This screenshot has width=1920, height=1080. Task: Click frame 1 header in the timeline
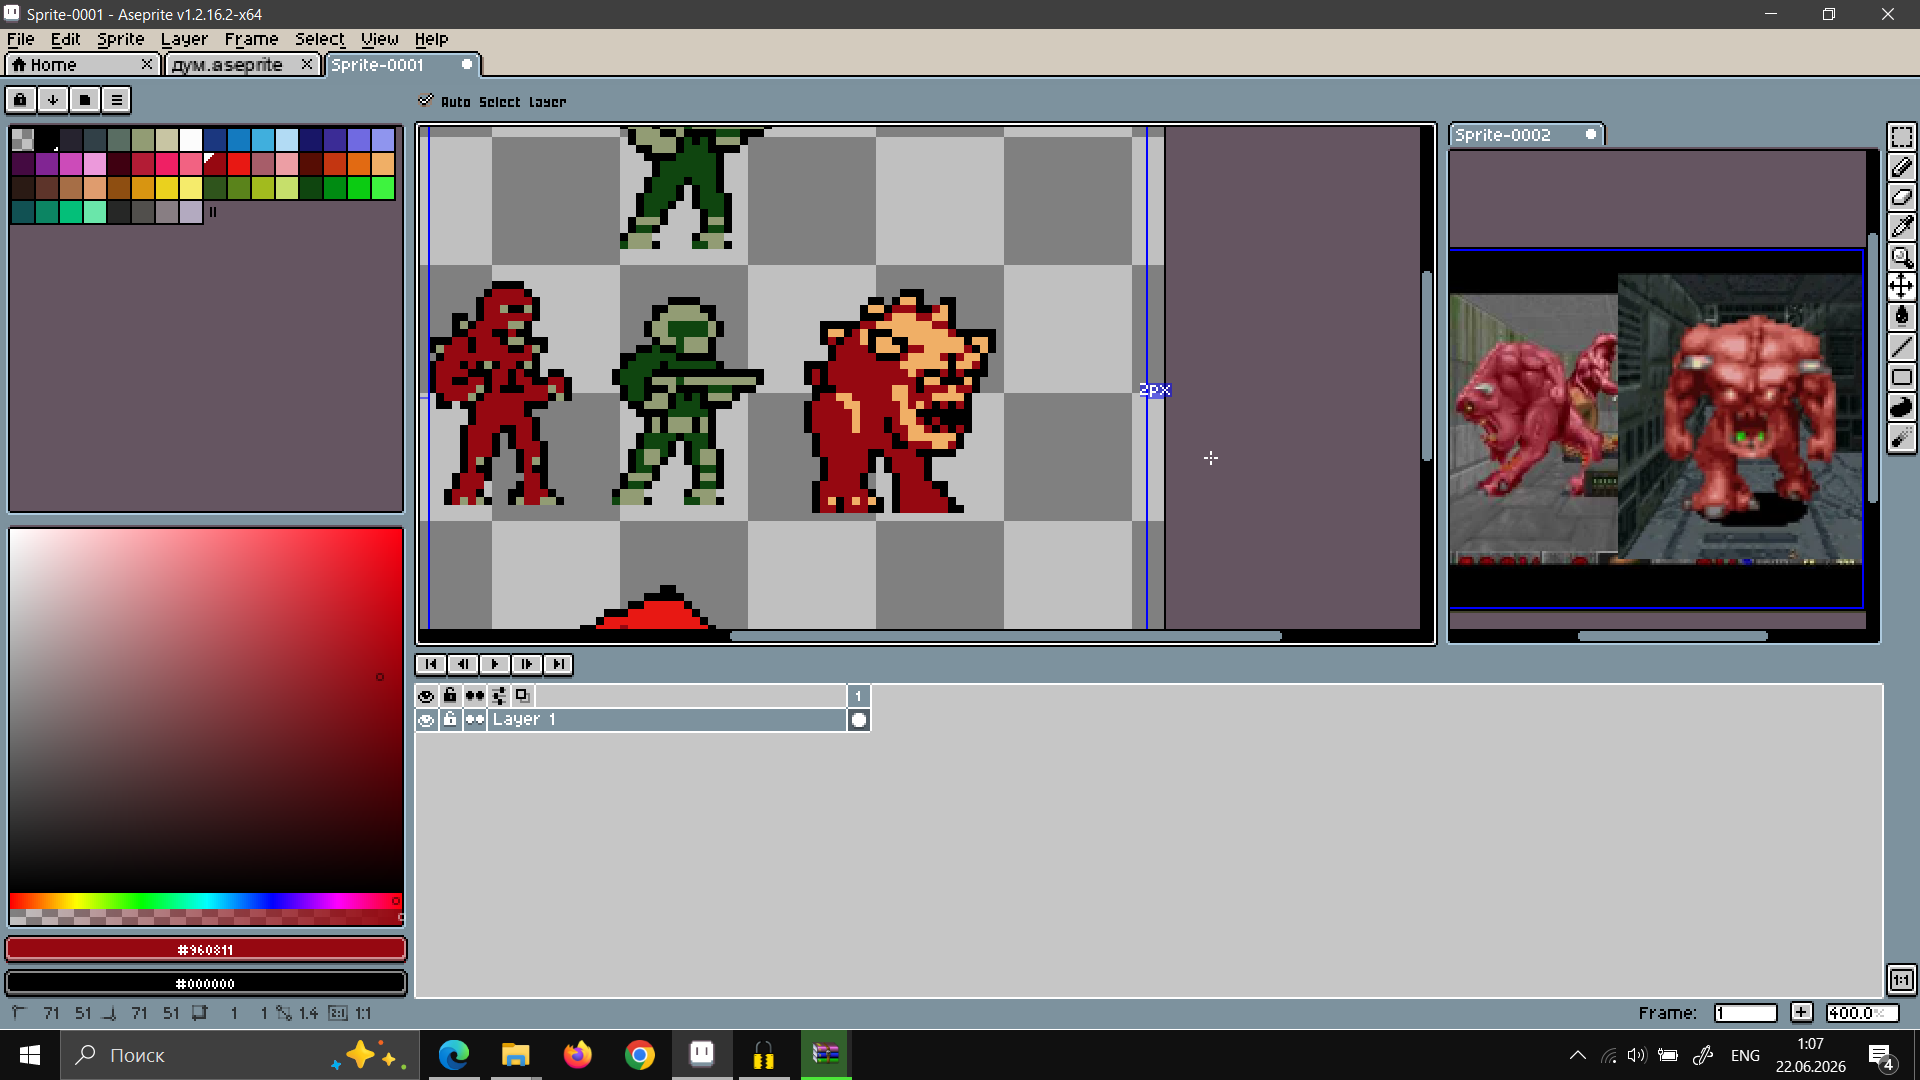[858, 696]
